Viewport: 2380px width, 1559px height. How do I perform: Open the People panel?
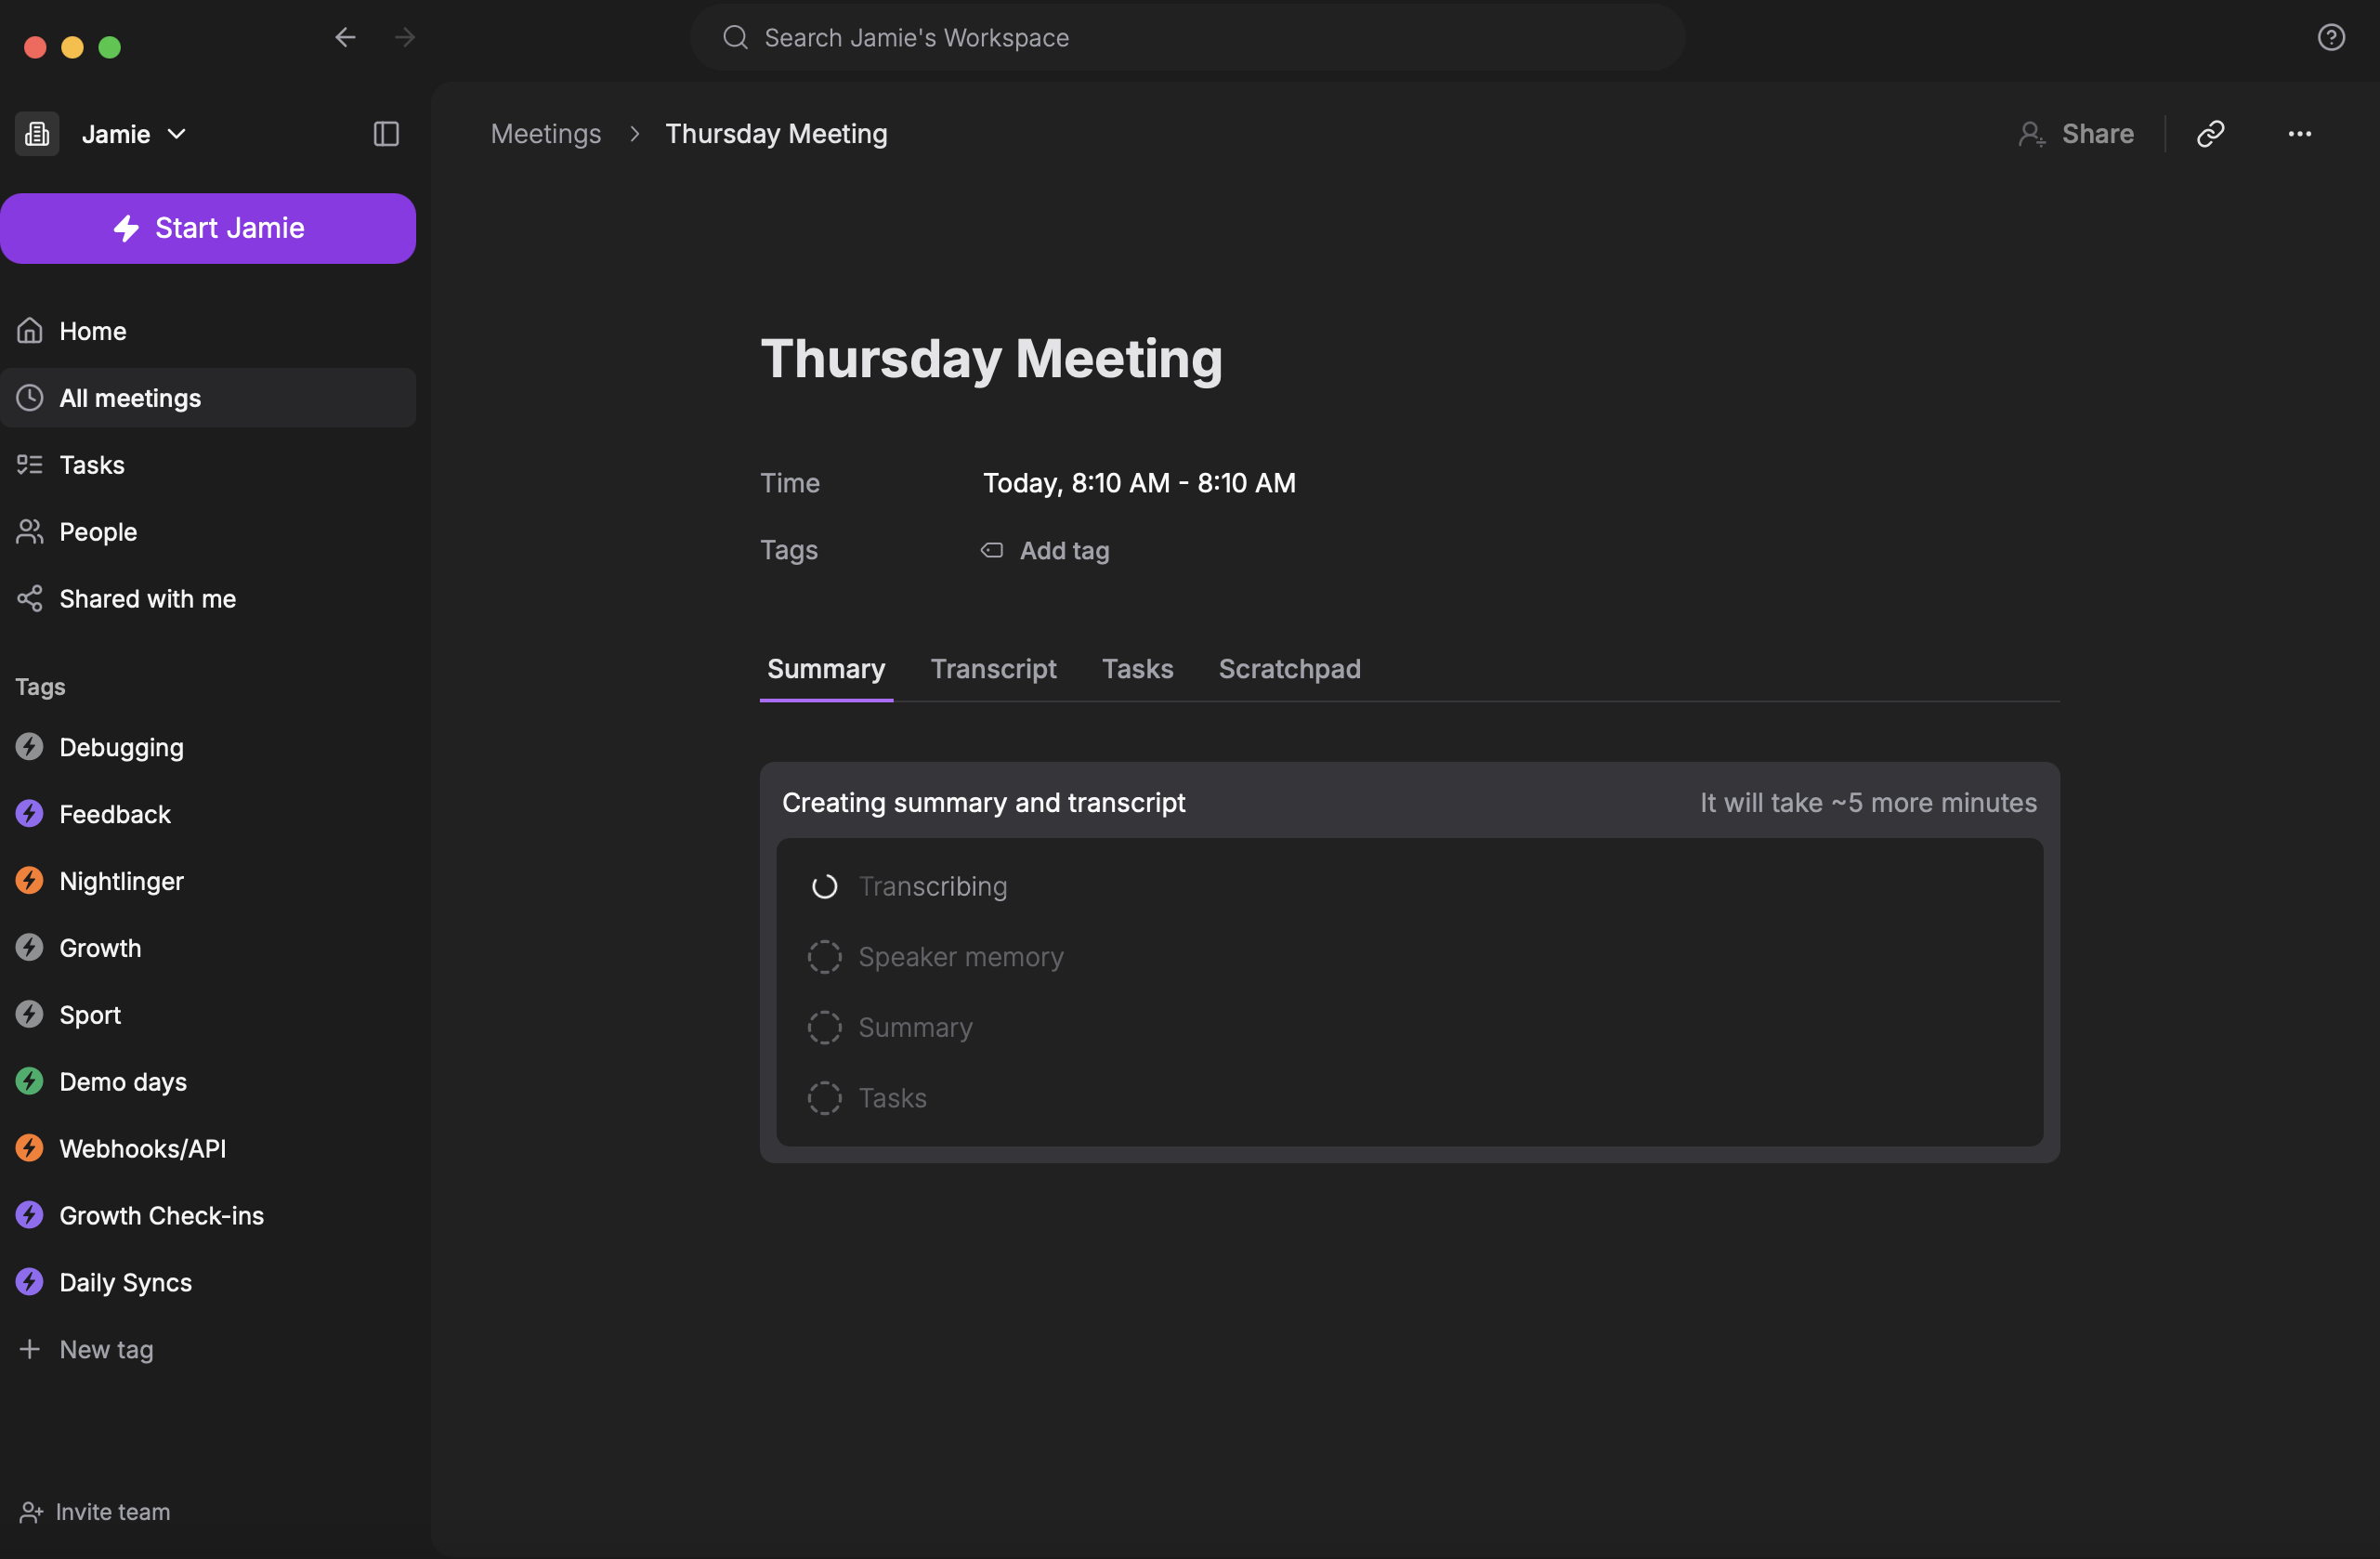click(x=97, y=531)
